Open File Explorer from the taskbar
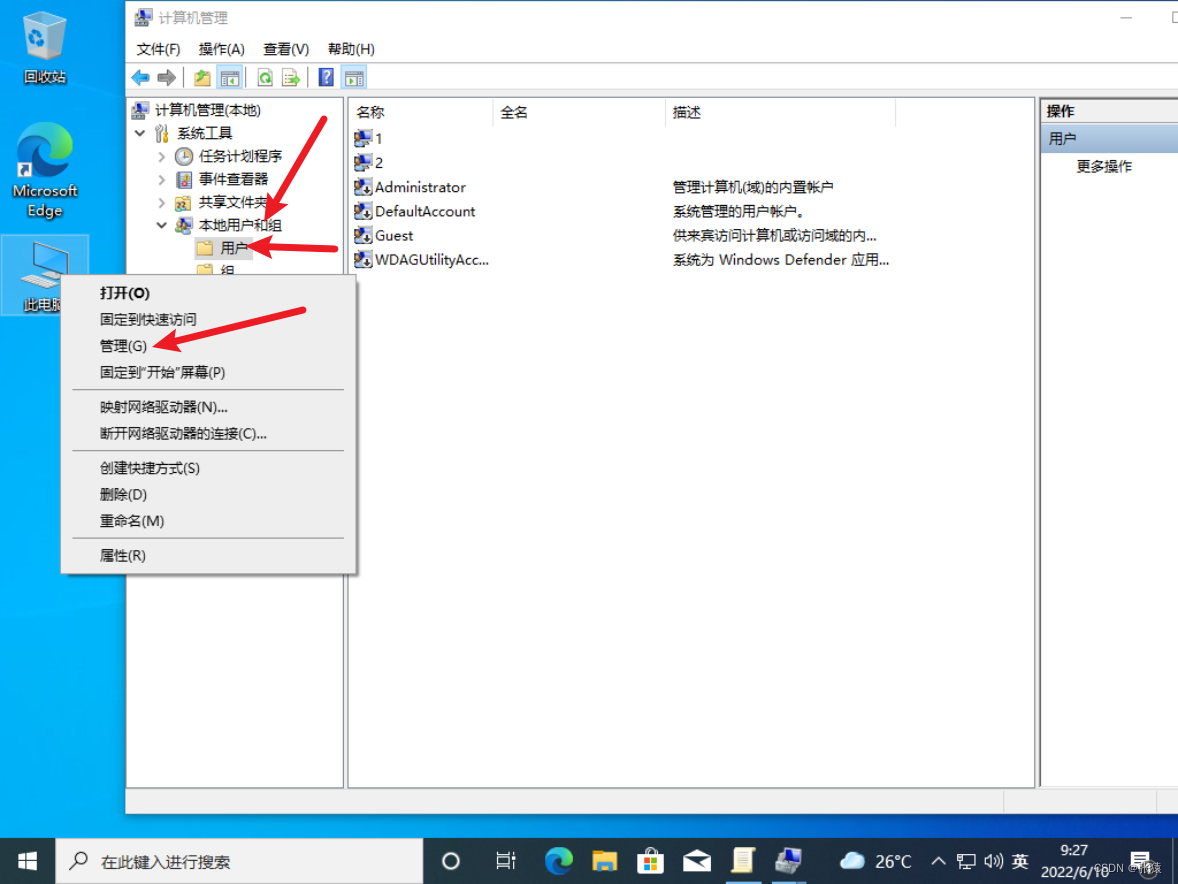 (x=604, y=861)
